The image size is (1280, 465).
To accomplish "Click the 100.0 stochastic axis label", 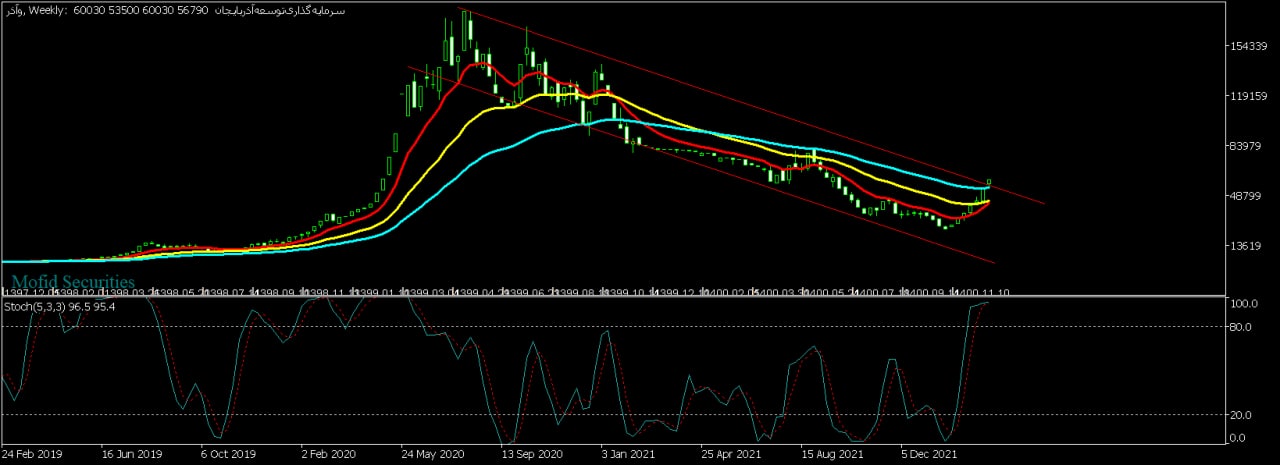I will click(x=1243, y=303).
